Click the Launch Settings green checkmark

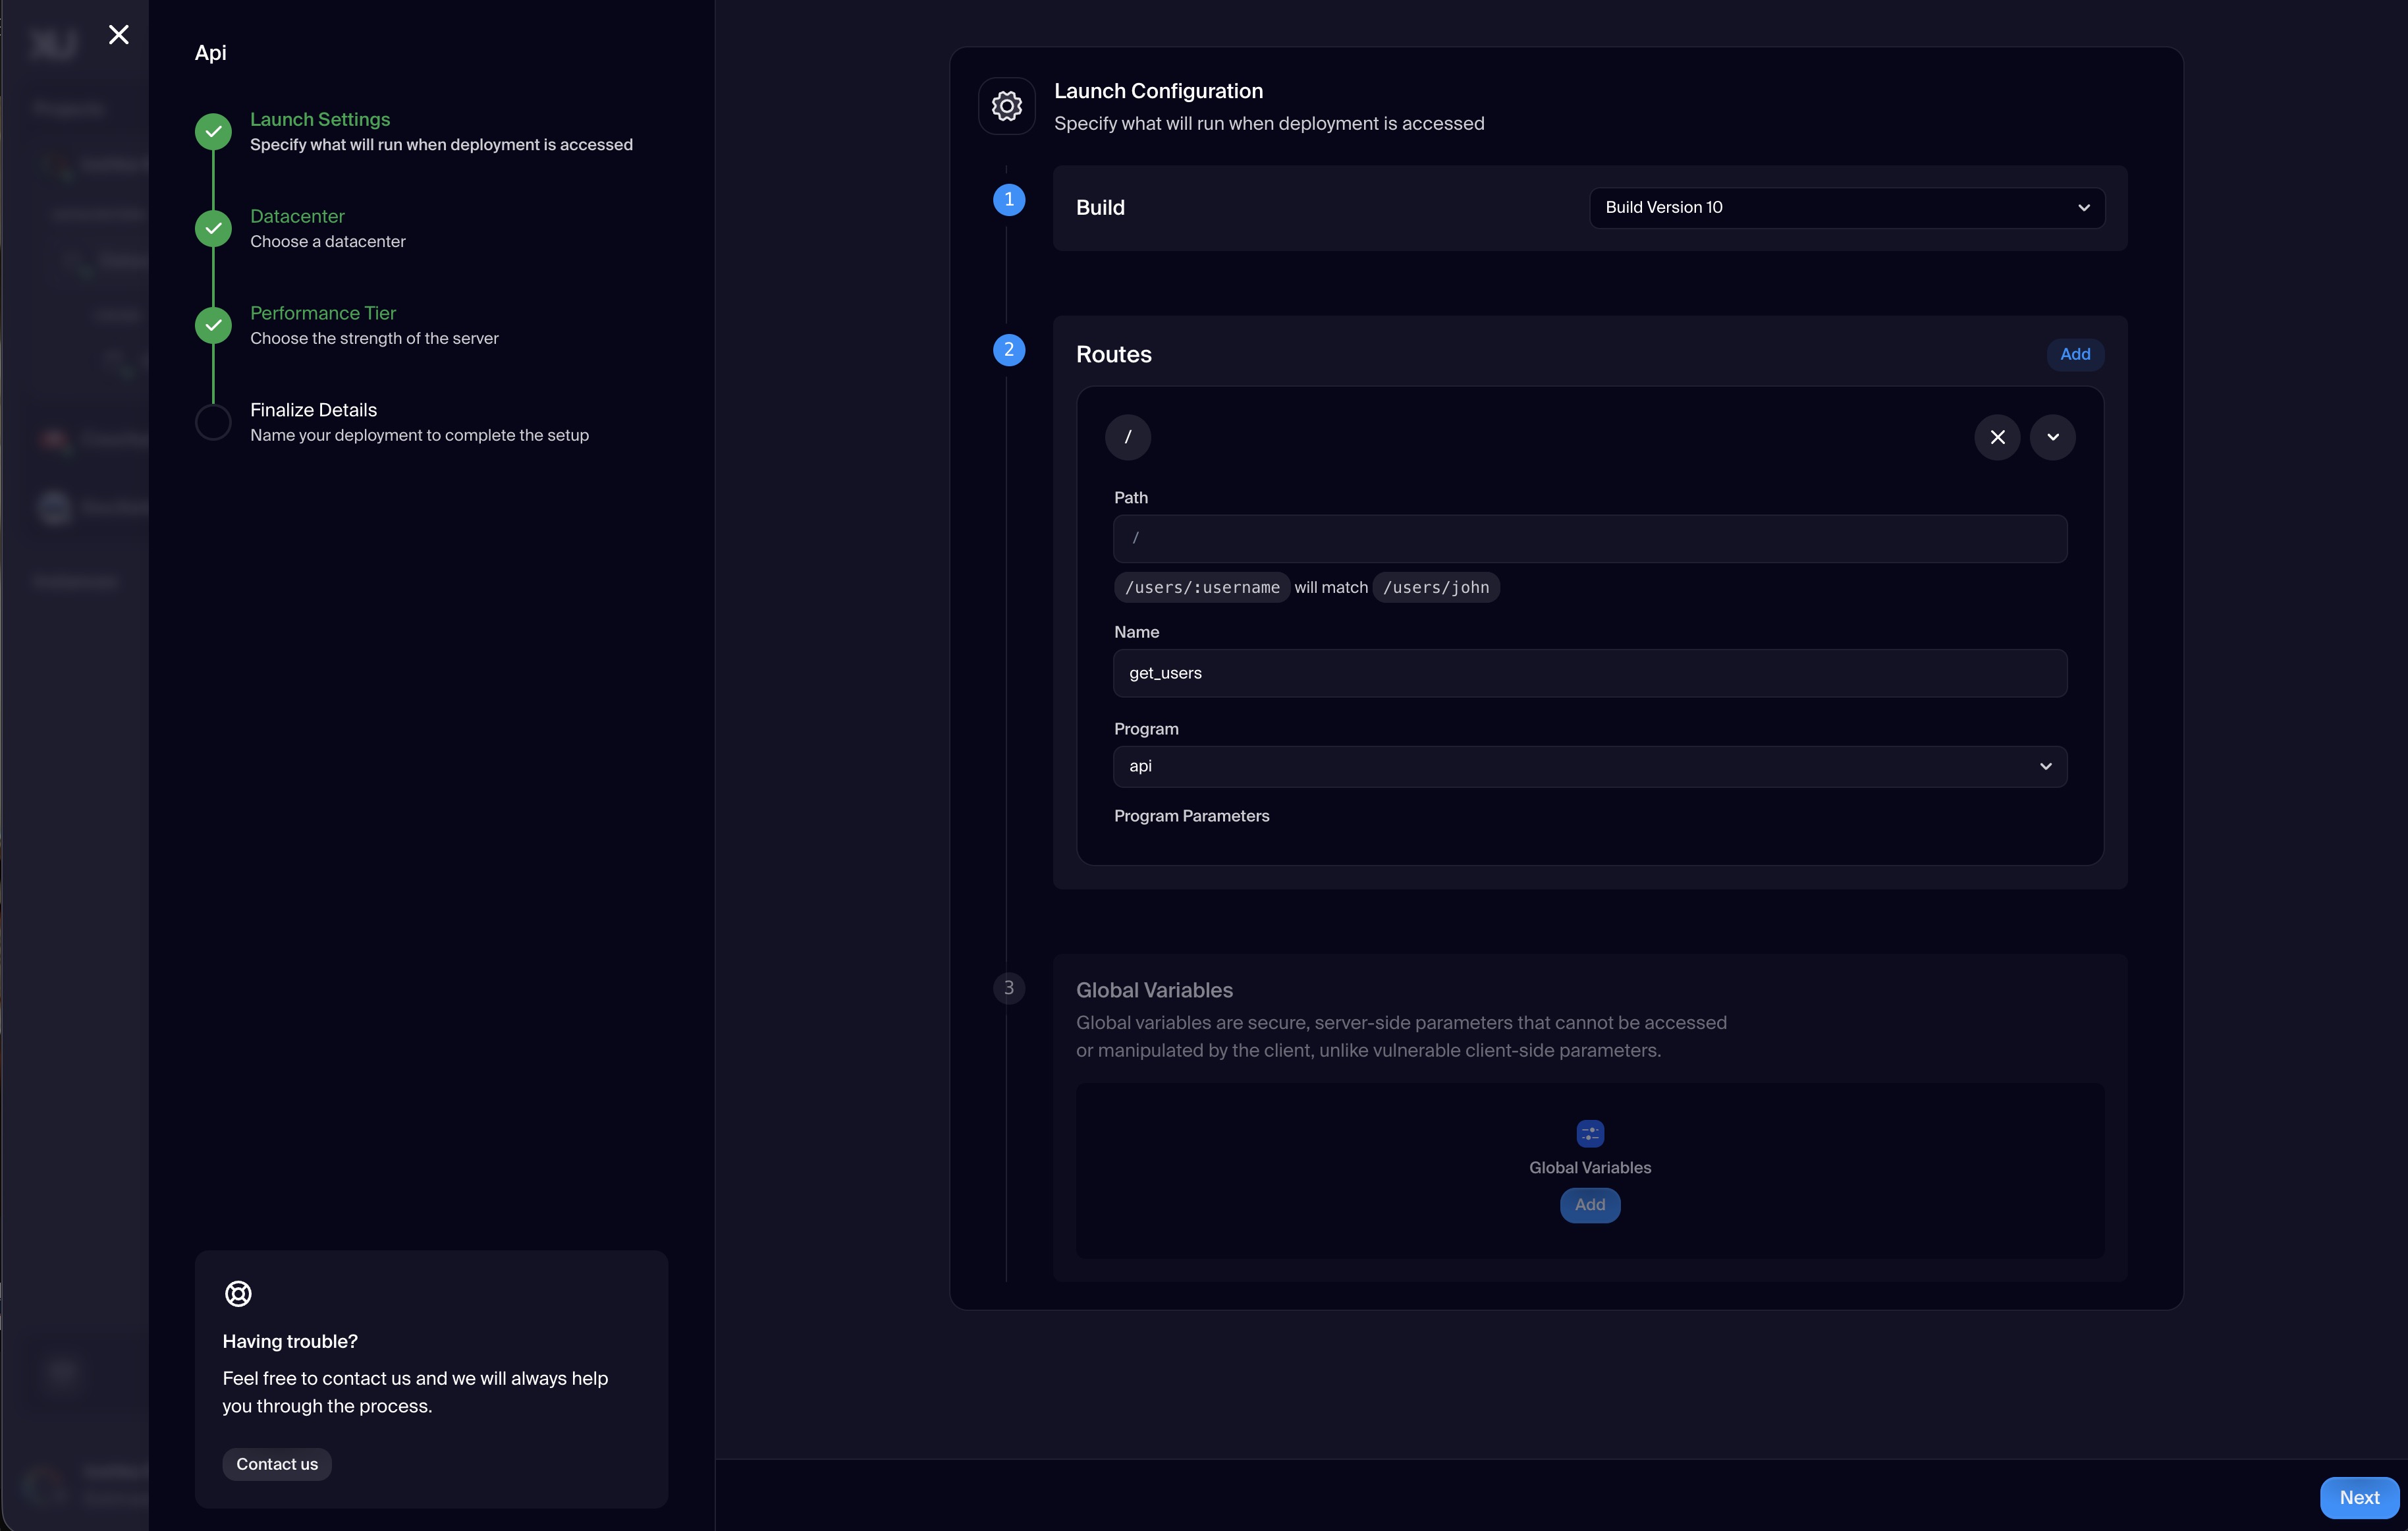pos(213,131)
